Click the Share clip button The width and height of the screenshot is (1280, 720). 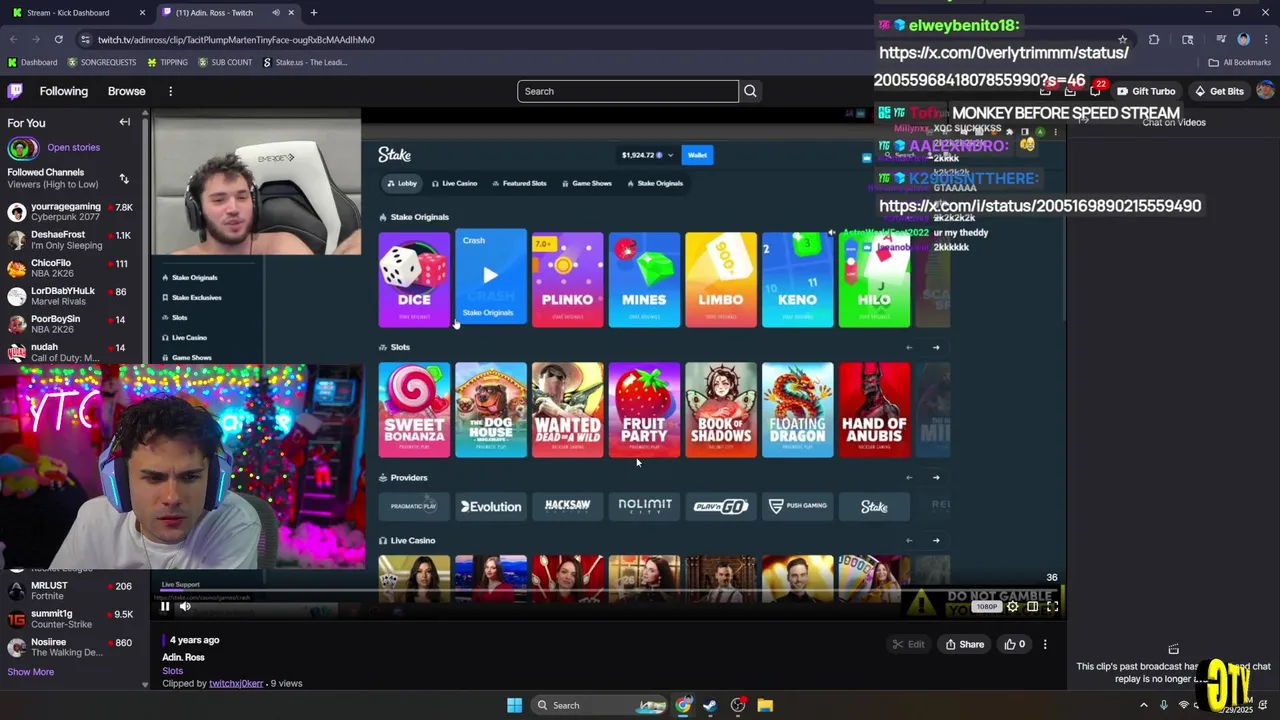click(x=965, y=644)
